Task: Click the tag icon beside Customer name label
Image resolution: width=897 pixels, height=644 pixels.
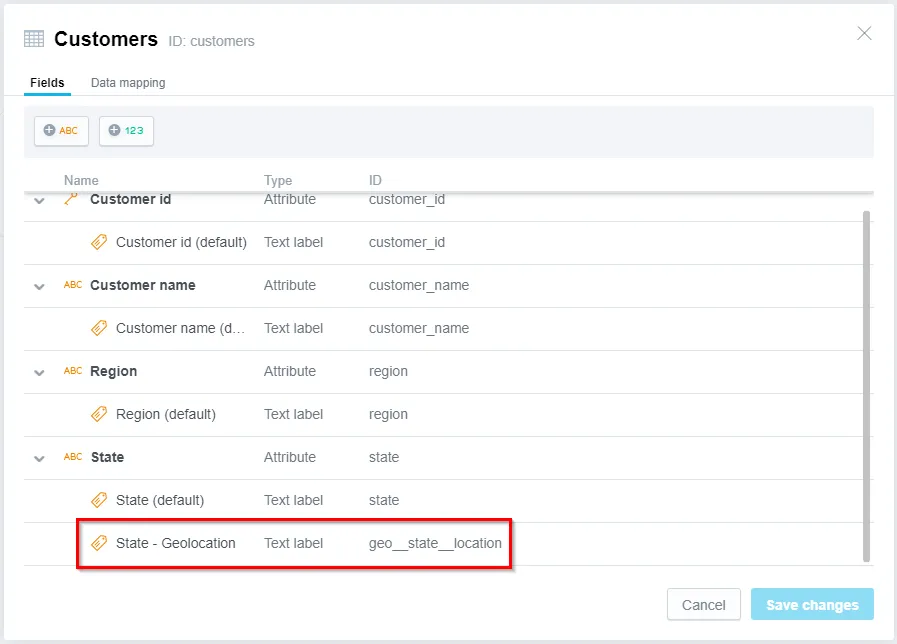Action: click(x=99, y=328)
